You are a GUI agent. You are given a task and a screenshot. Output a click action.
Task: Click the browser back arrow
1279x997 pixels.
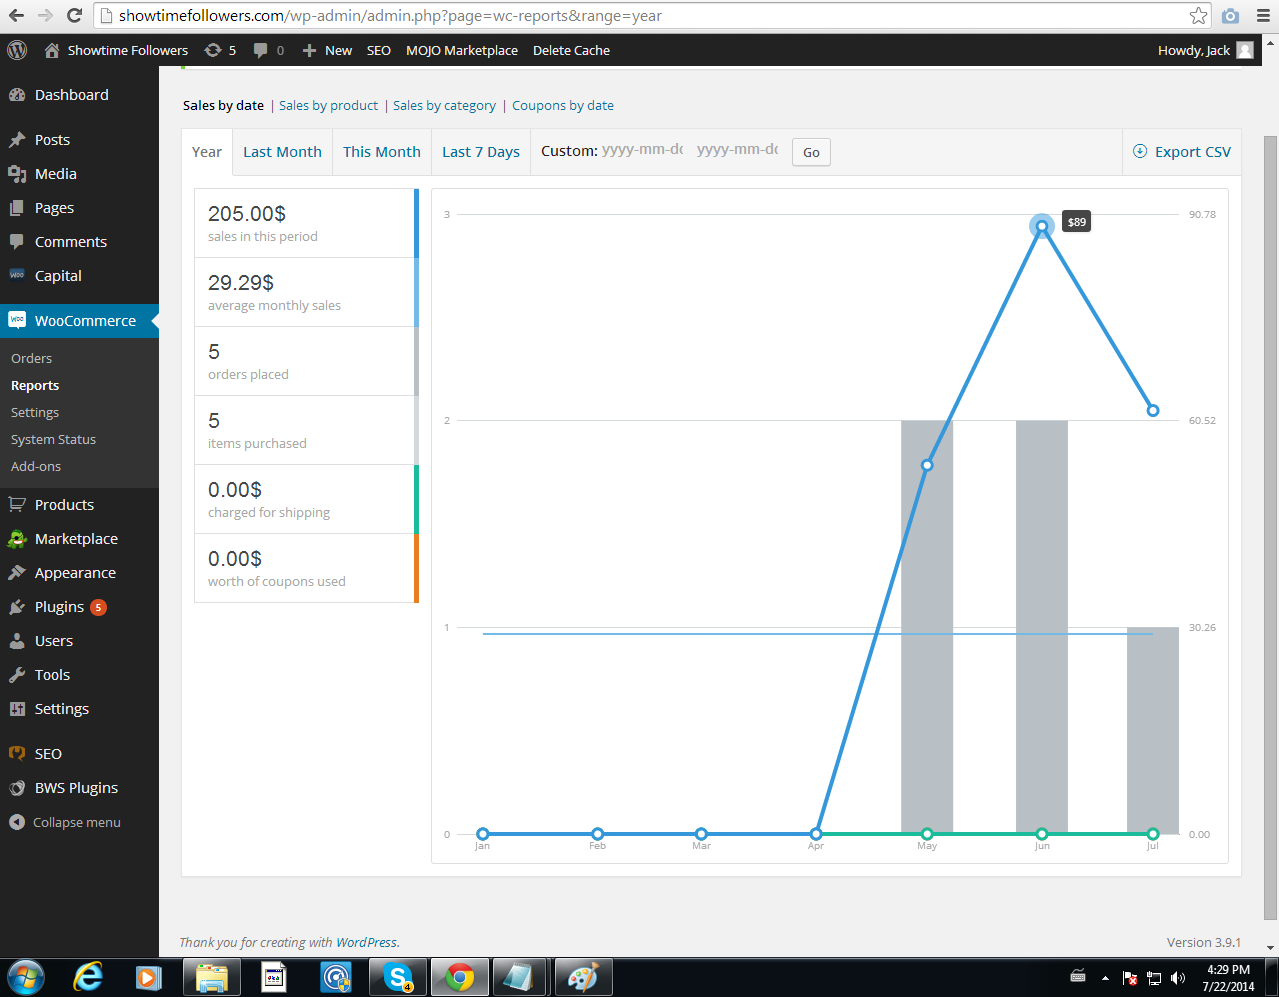pos(17,16)
